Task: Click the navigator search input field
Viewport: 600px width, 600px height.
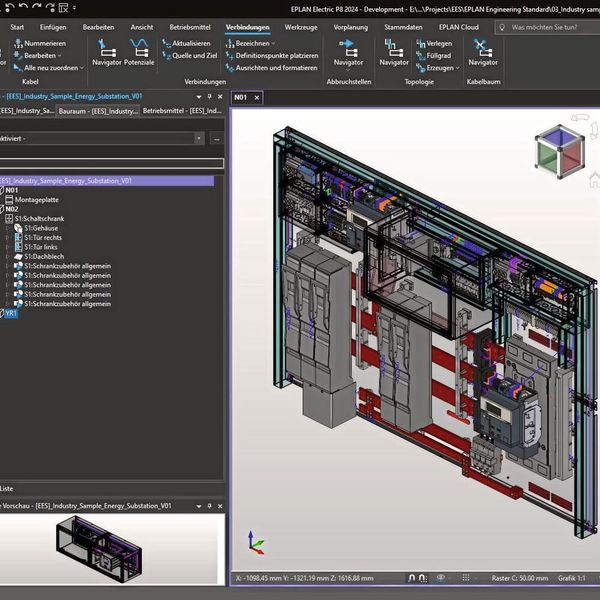Action: click(x=111, y=163)
